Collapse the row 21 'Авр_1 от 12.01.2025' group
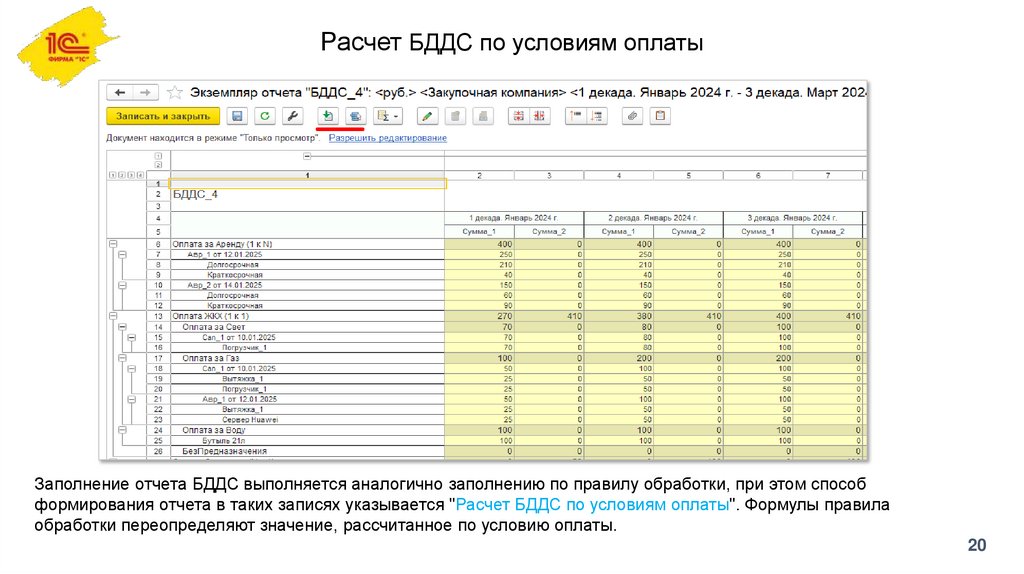Image resolution: width=1024 pixels, height=574 pixels. pyautogui.click(x=131, y=399)
